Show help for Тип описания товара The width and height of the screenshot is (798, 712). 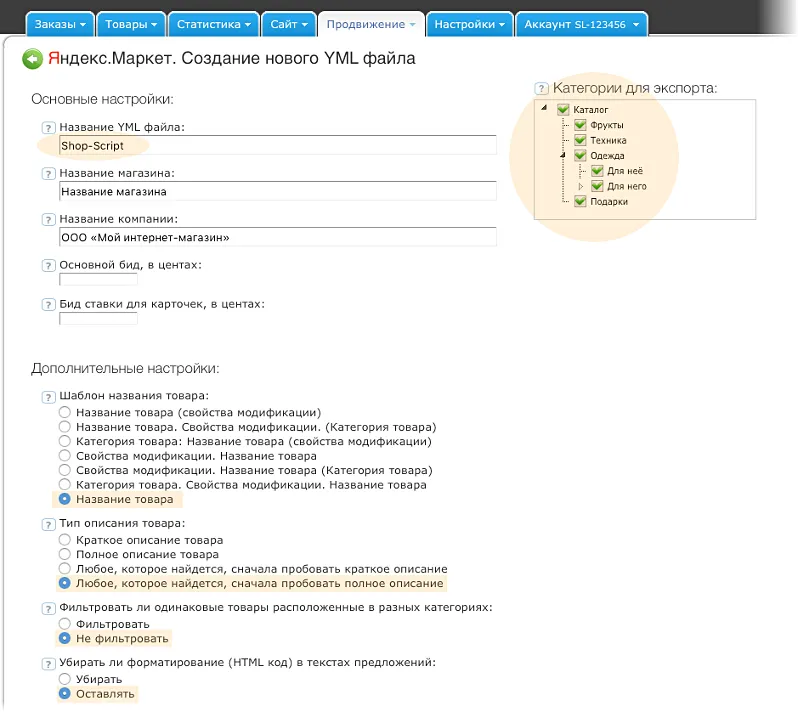48,525
